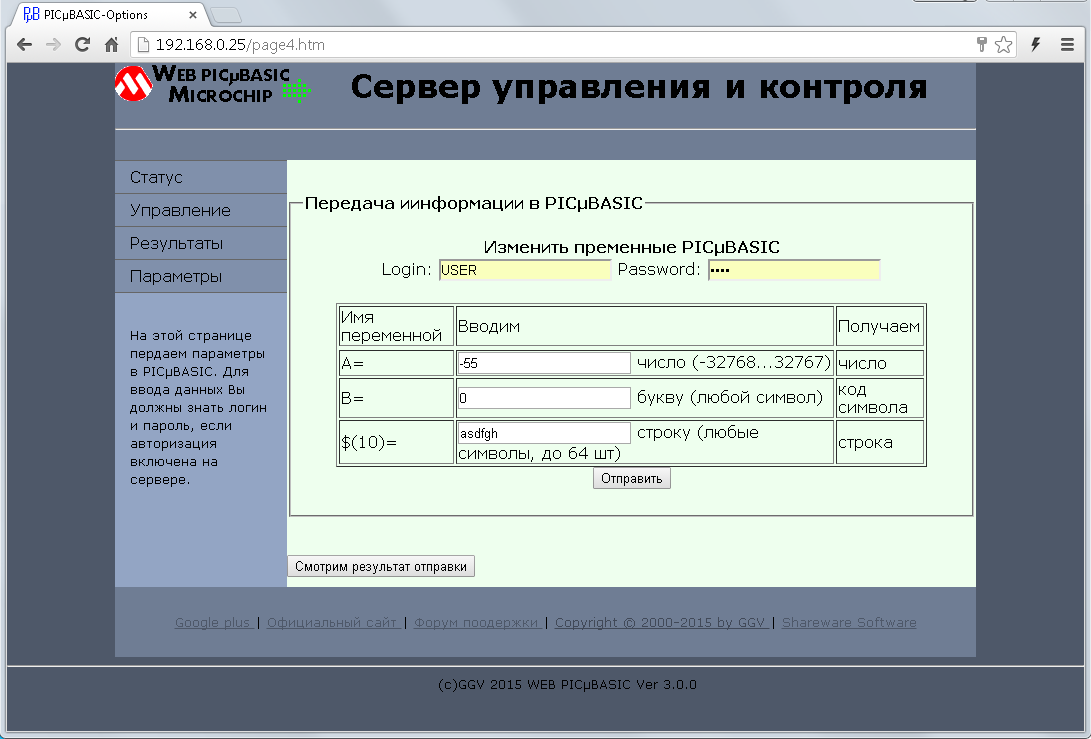Open the Официальный сайт link
Image resolution: width=1091 pixels, height=739 pixels.
332,623
